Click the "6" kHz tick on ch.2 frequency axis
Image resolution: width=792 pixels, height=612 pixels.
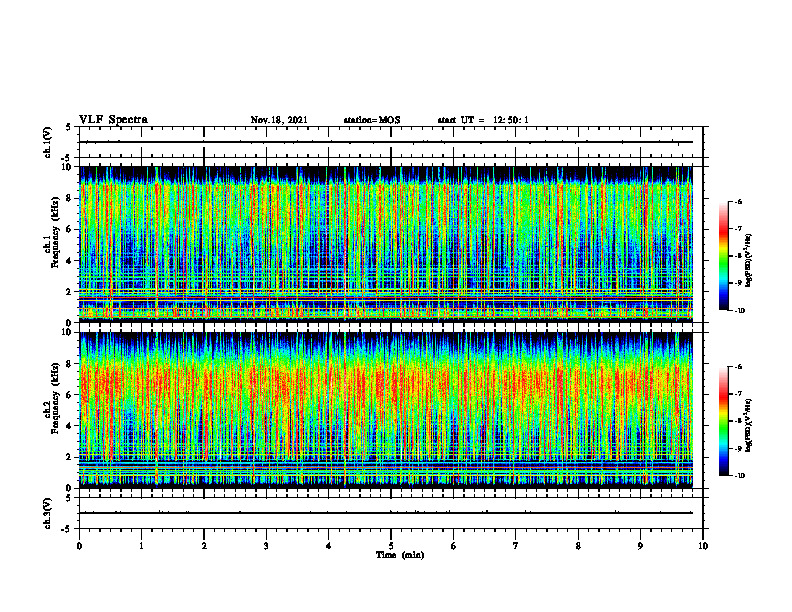coord(69,395)
